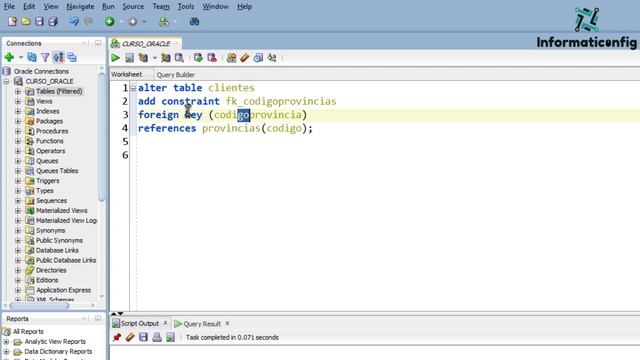Select the Materialized Views tree item
Viewport: 640px width, 360px height.
(62, 211)
